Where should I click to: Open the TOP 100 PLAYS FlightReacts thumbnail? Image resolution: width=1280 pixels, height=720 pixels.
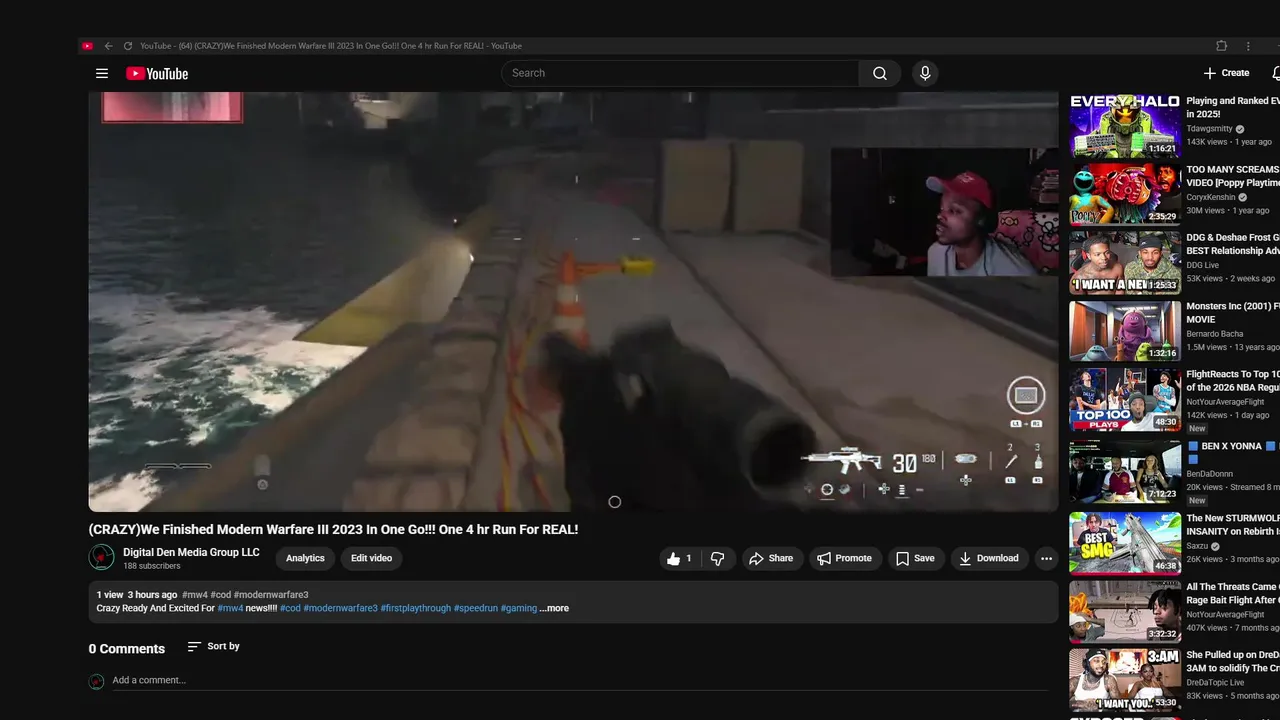point(1125,400)
